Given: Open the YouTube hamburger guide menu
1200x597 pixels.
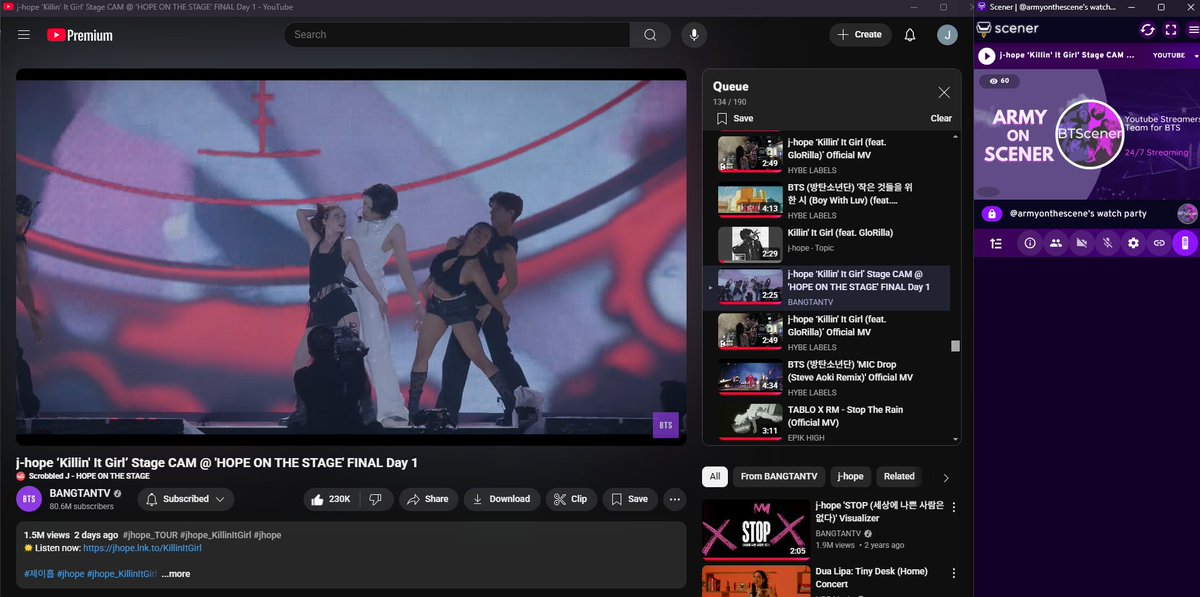Looking at the screenshot, I should pos(24,35).
